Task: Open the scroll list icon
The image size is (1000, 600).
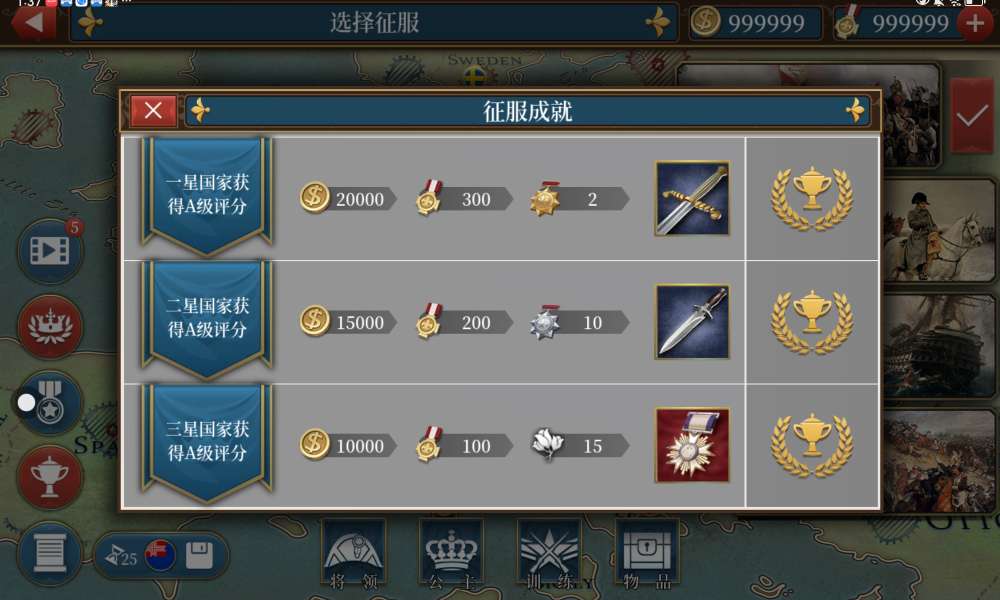Action: tap(50, 553)
